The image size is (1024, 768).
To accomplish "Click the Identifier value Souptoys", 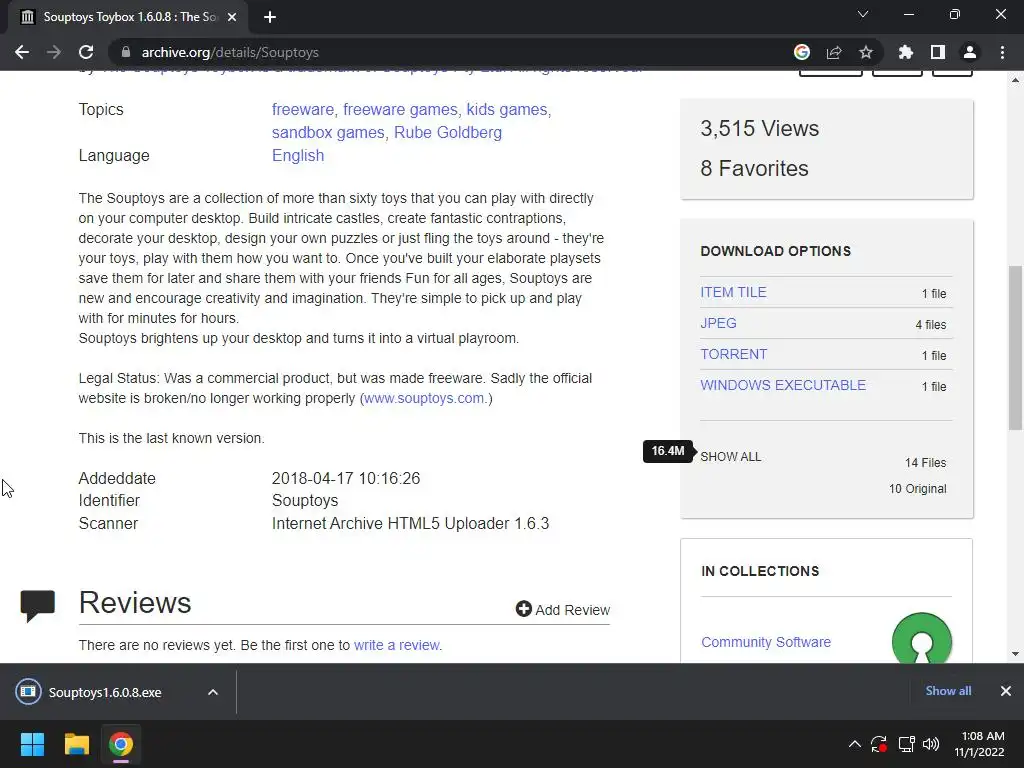I will [305, 500].
